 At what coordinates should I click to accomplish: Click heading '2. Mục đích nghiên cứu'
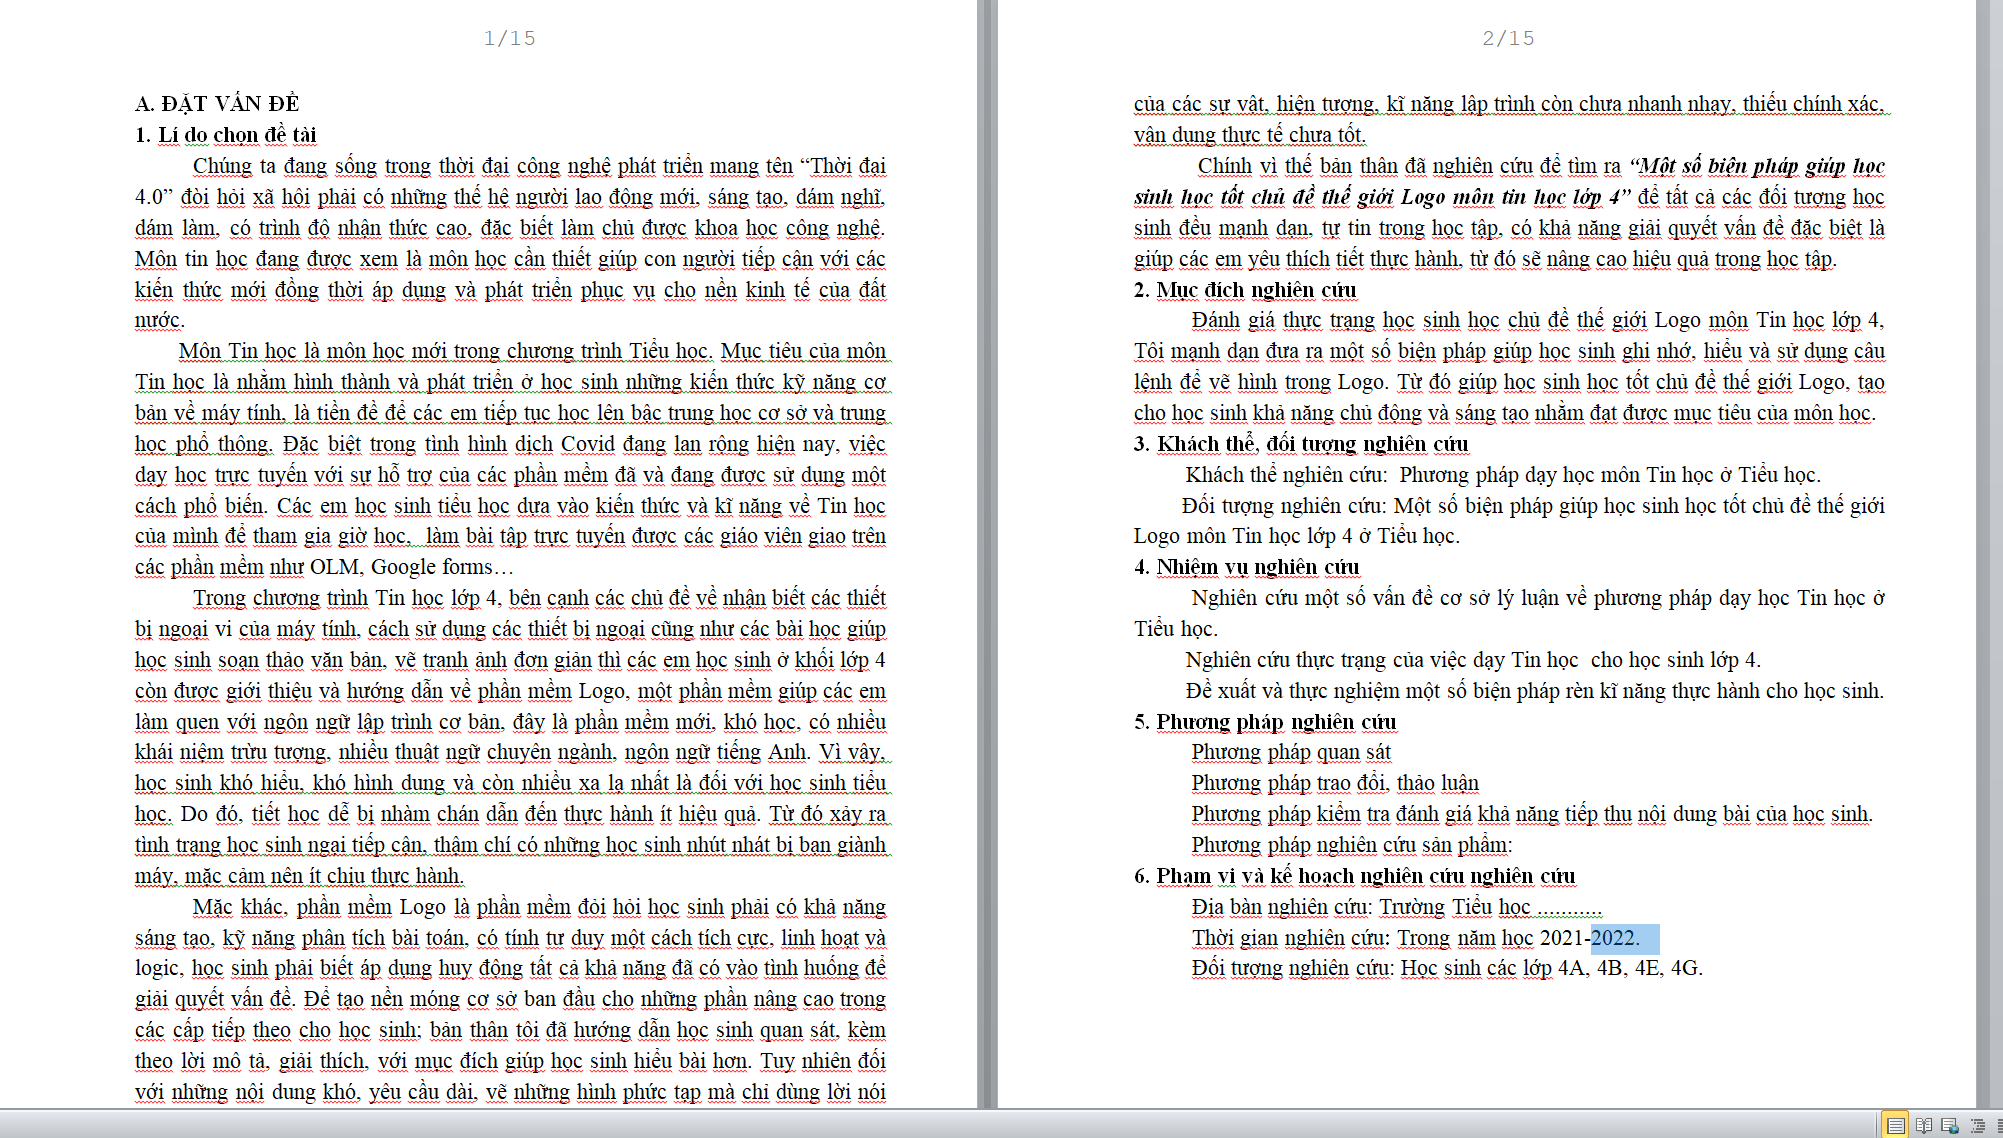coord(1245,290)
